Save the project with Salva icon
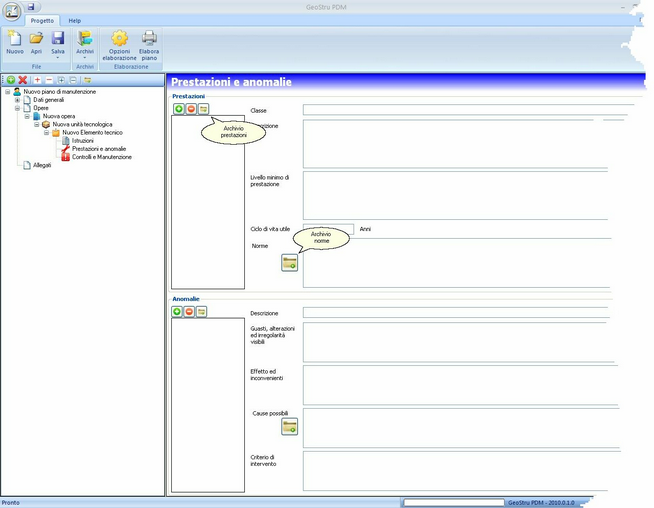The image size is (654, 508). tap(58, 38)
